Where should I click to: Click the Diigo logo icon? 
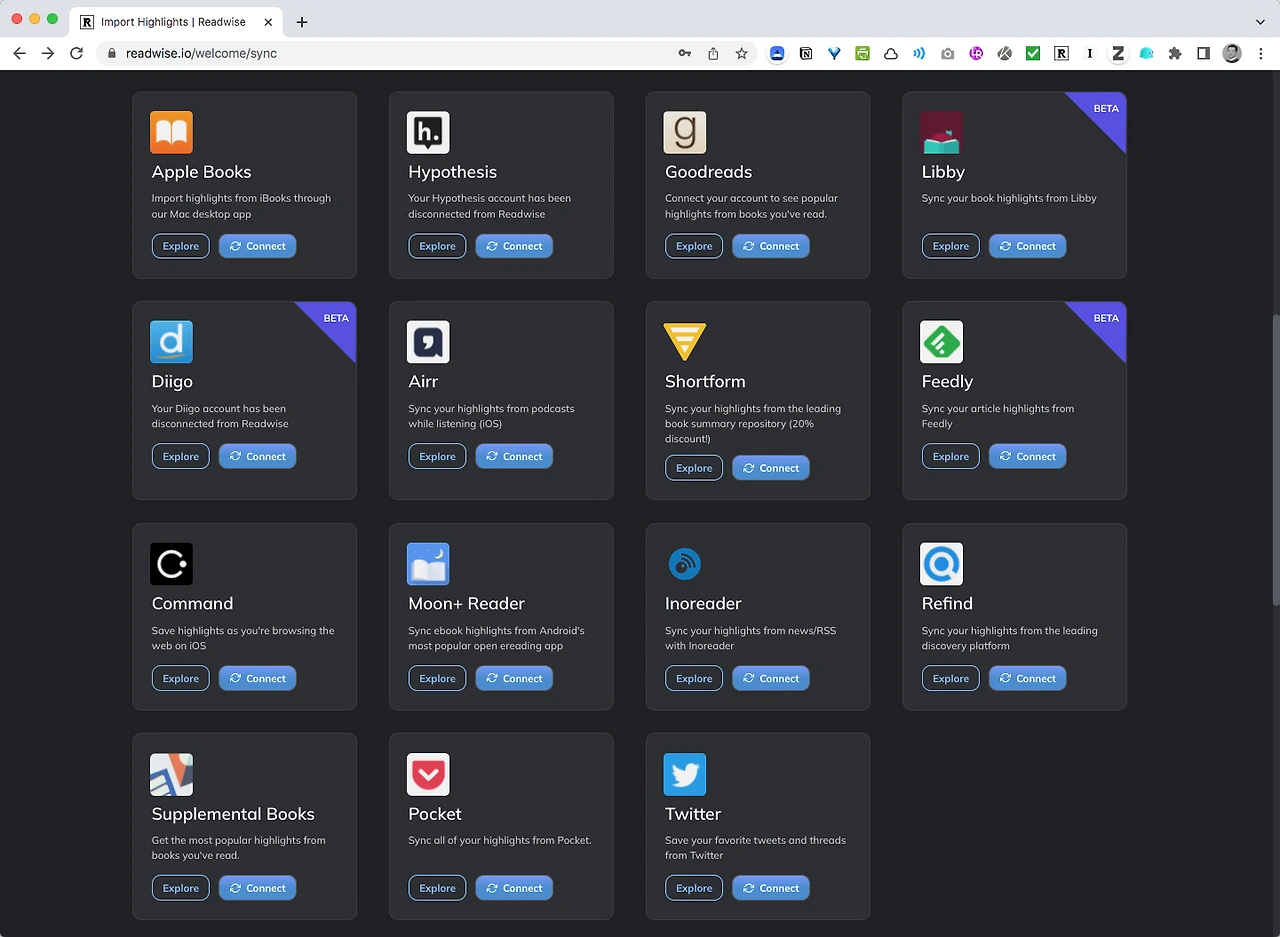pos(171,342)
